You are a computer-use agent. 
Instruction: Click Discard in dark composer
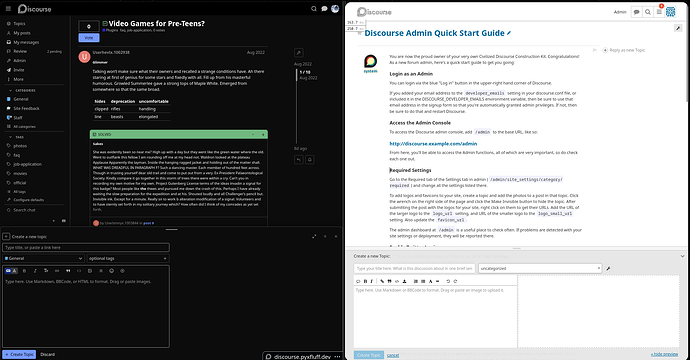point(48,354)
